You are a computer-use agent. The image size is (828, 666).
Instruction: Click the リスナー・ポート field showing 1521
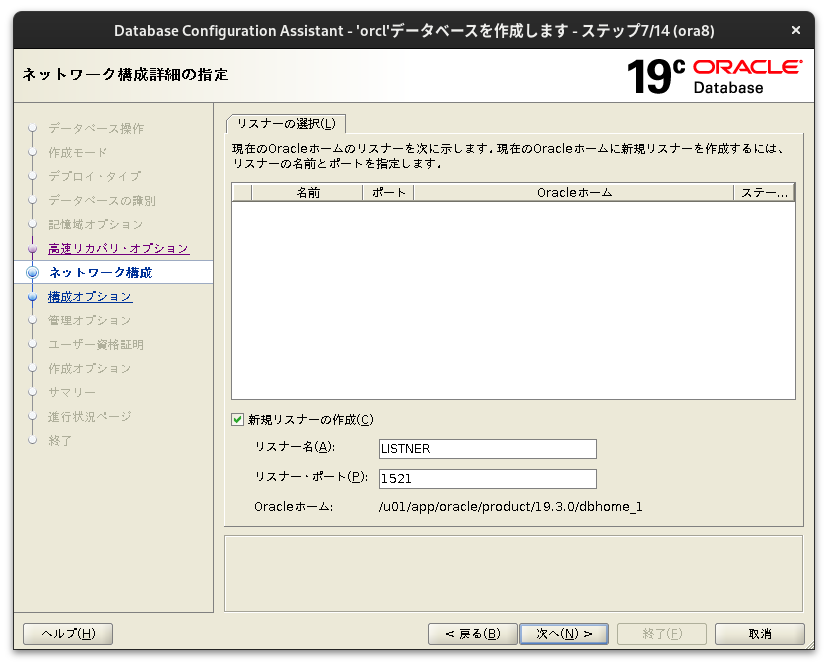tap(487, 478)
